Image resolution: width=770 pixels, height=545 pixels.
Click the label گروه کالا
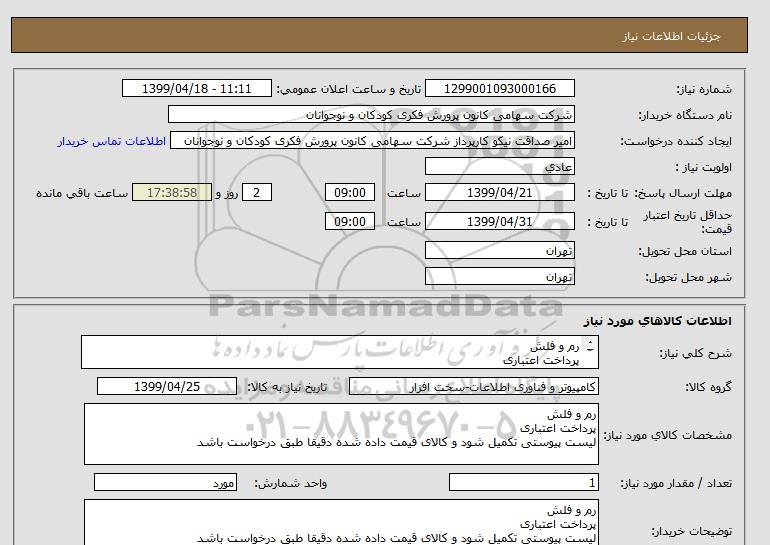point(709,387)
